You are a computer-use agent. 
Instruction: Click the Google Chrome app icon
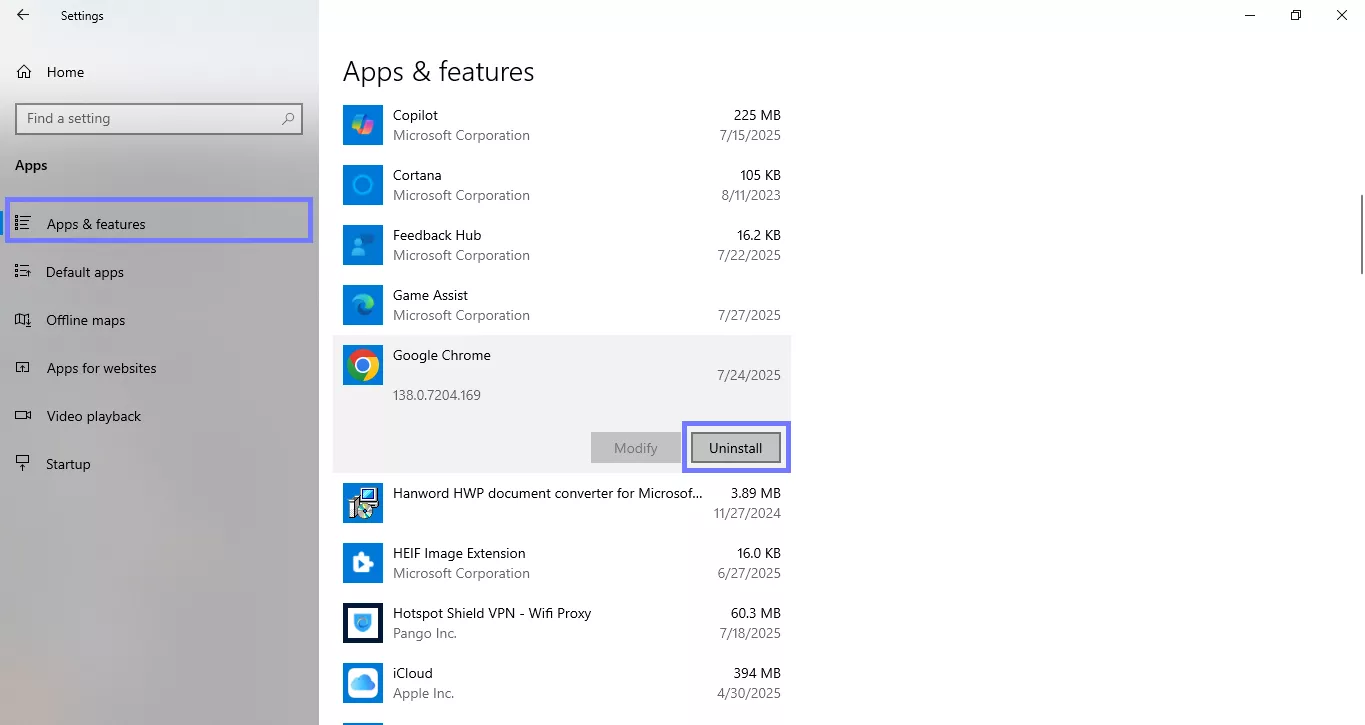pyautogui.click(x=362, y=365)
